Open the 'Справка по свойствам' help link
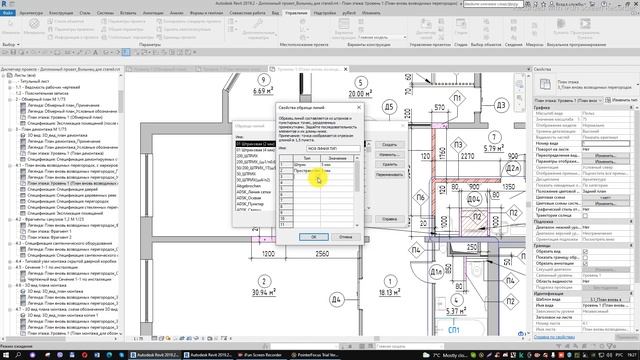Screen dimensions: 640x360 point(554,337)
